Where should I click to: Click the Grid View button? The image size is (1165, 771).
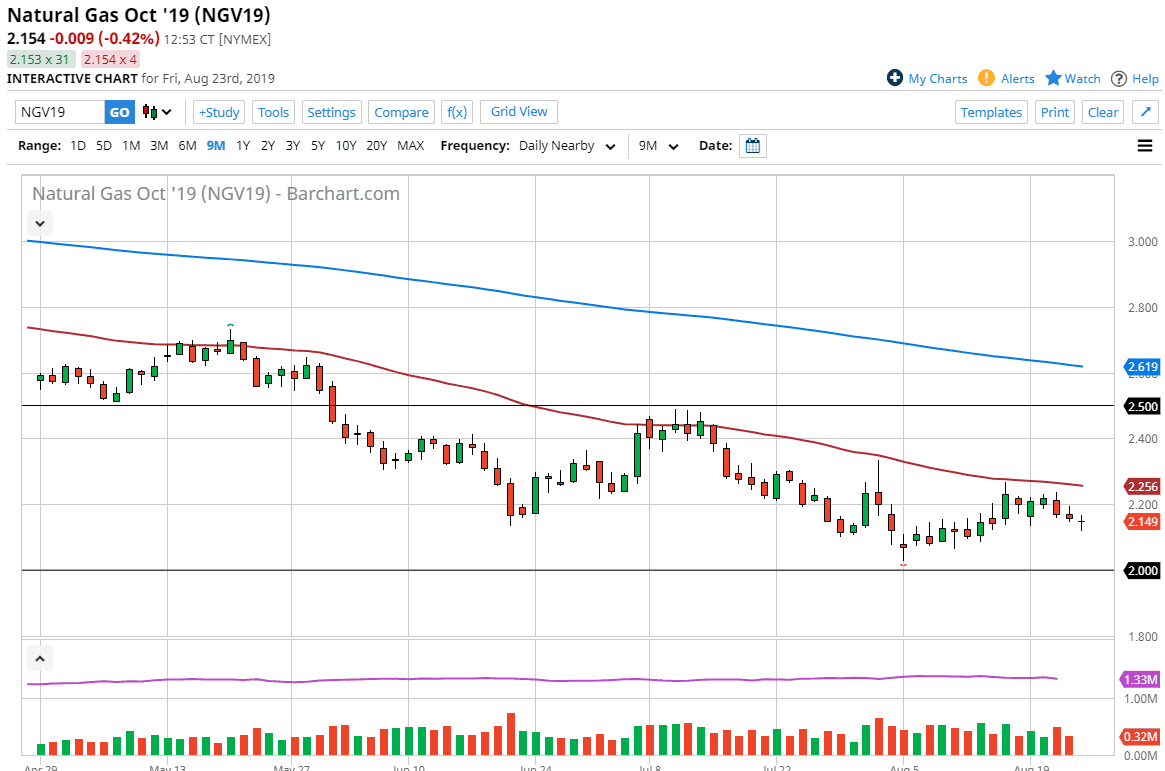tap(518, 112)
